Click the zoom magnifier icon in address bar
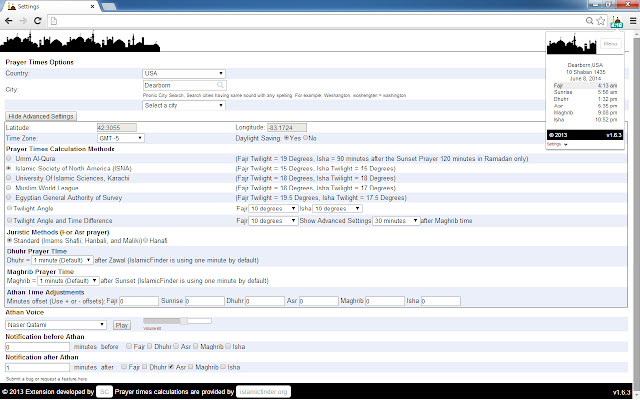 click(588, 19)
